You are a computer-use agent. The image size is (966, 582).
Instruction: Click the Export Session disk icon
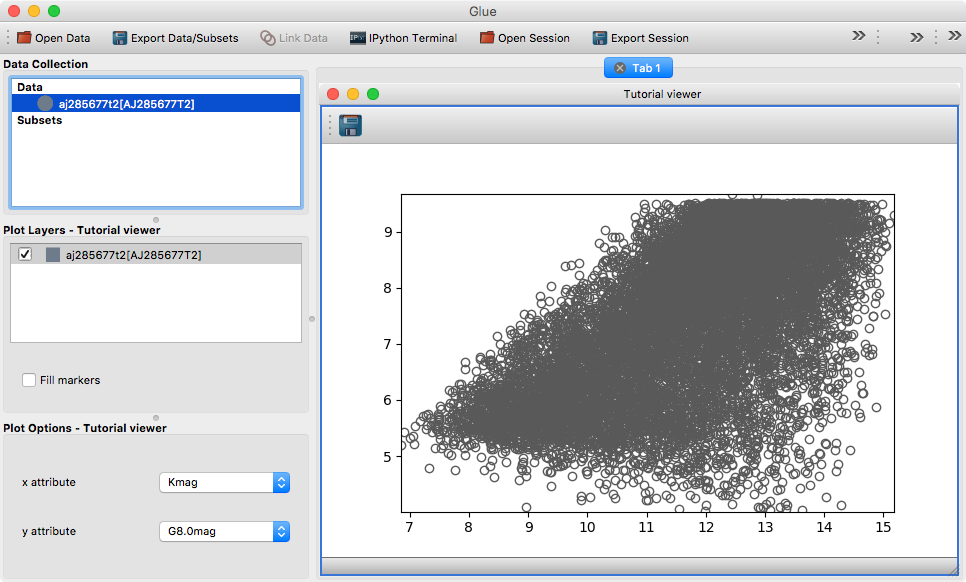click(600, 38)
